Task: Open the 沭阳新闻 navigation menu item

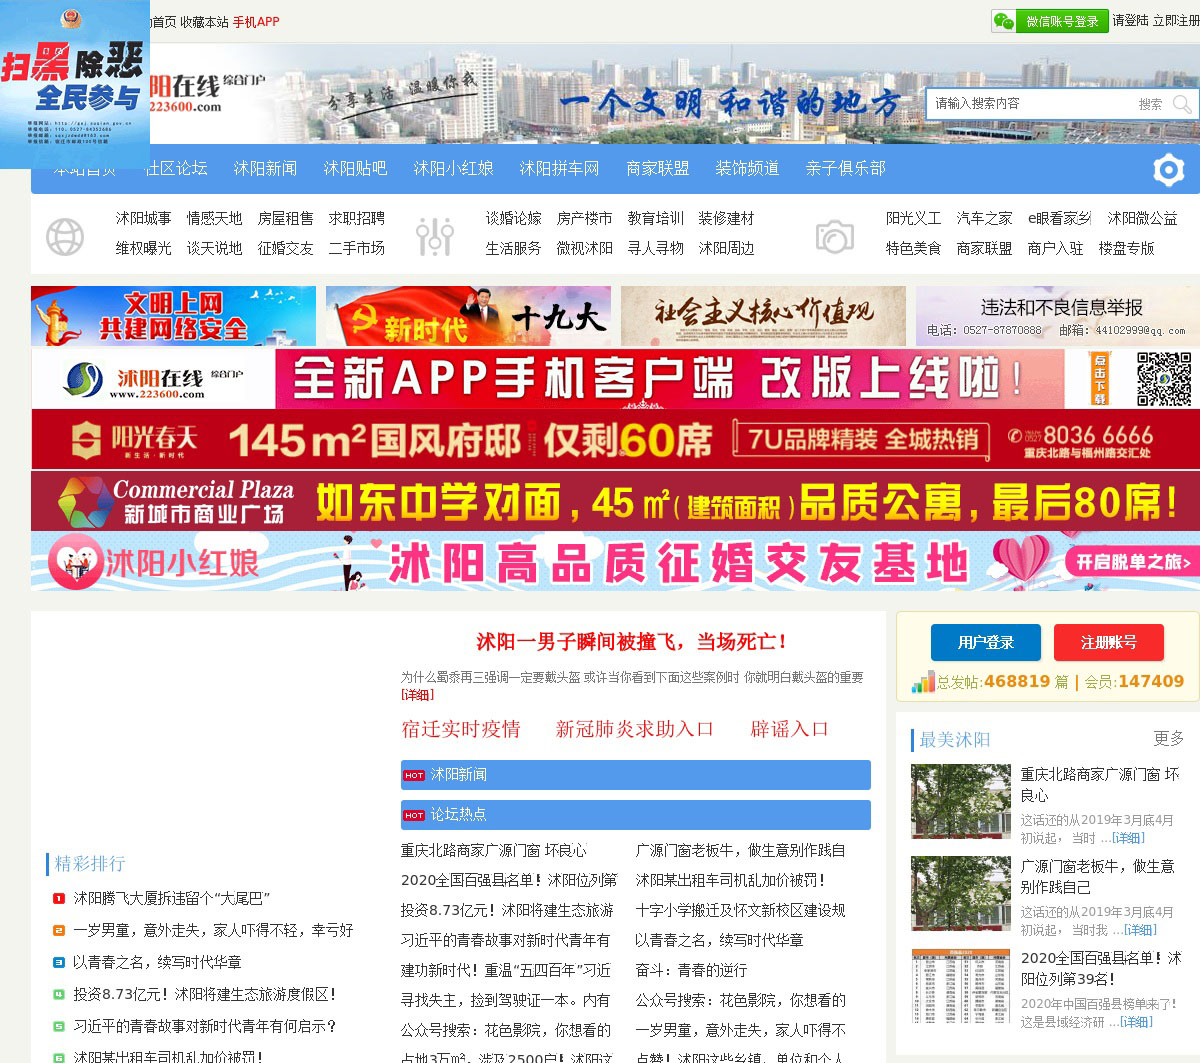Action: pyautogui.click(x=265, y=168)
